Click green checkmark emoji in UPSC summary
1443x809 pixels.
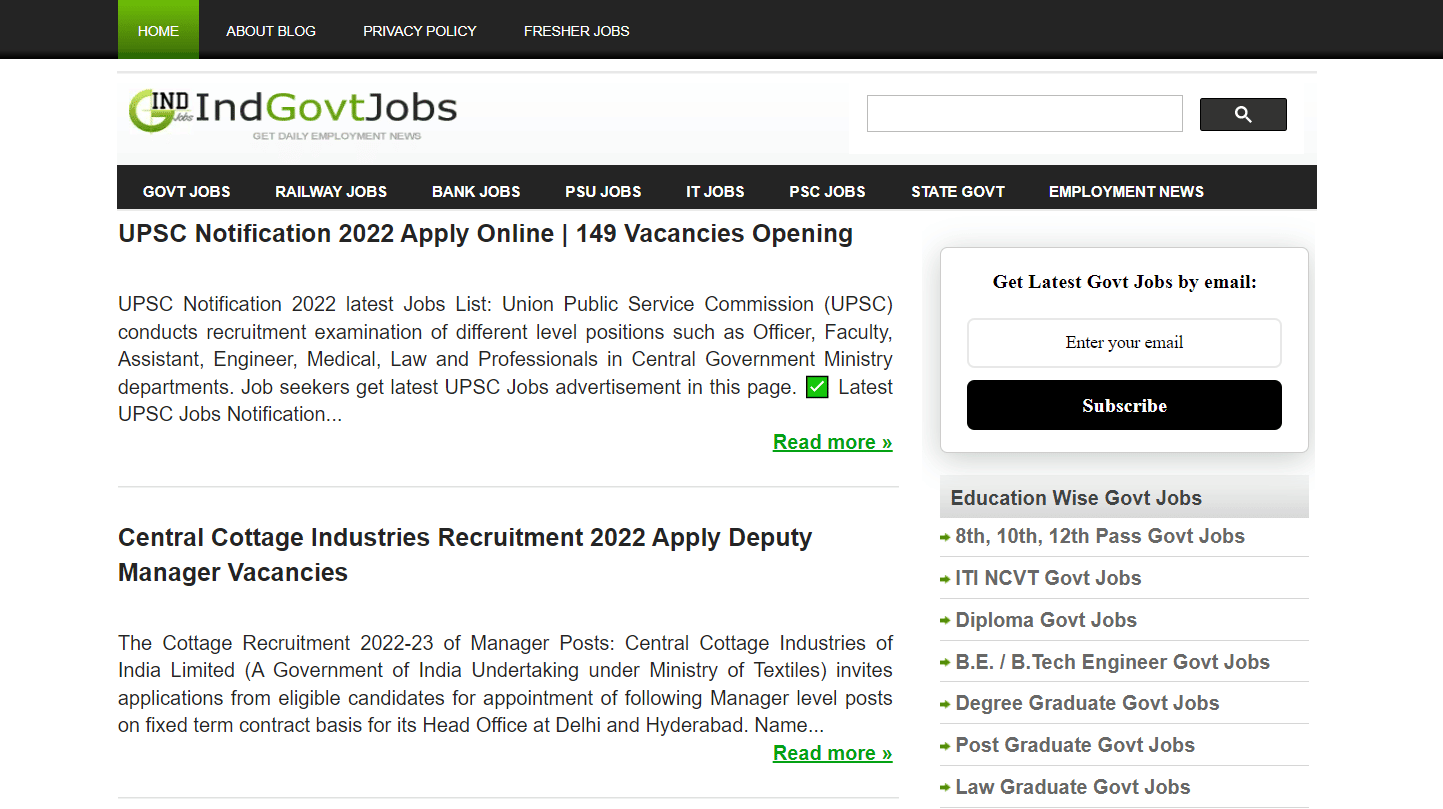[x=817, y=387]
